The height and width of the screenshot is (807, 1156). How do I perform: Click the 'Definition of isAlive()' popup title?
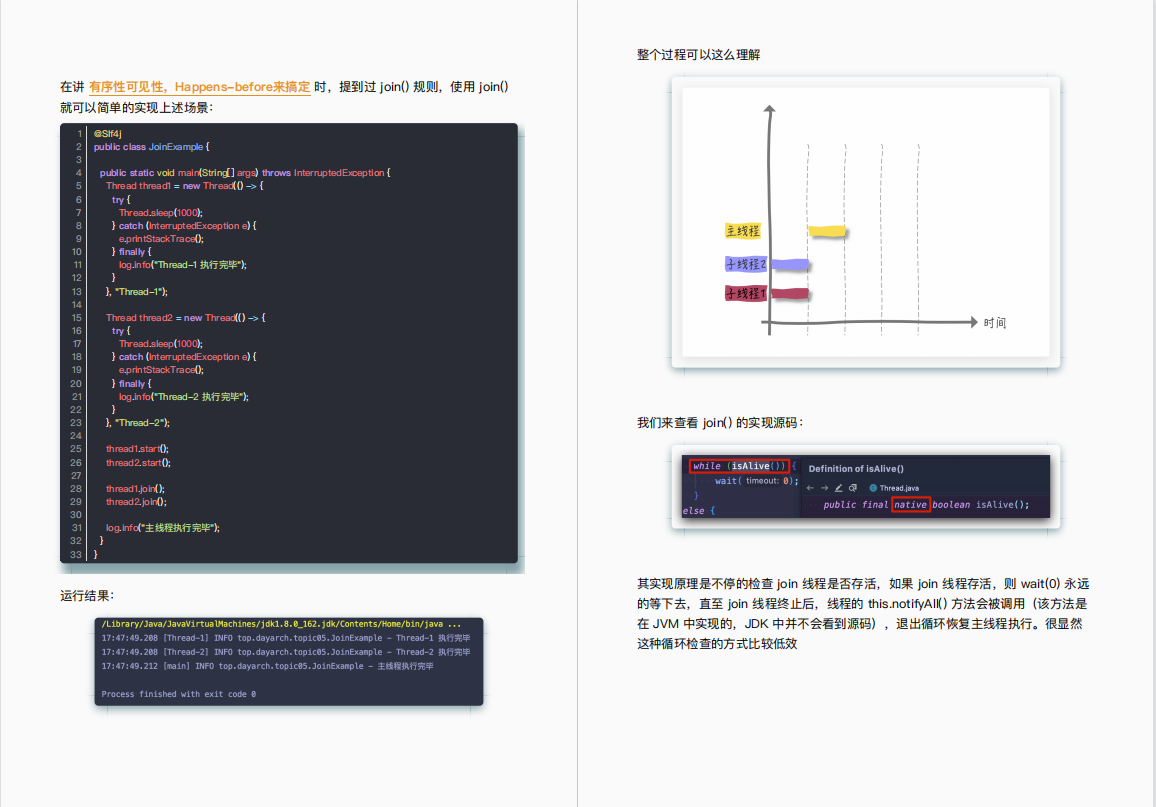coord(856,469)
